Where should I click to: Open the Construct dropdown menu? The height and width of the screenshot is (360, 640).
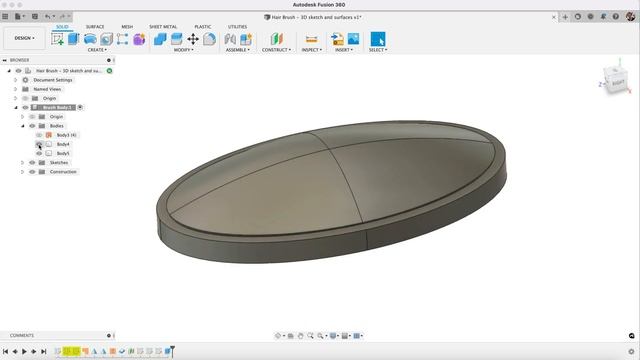[x=276, y=50]
